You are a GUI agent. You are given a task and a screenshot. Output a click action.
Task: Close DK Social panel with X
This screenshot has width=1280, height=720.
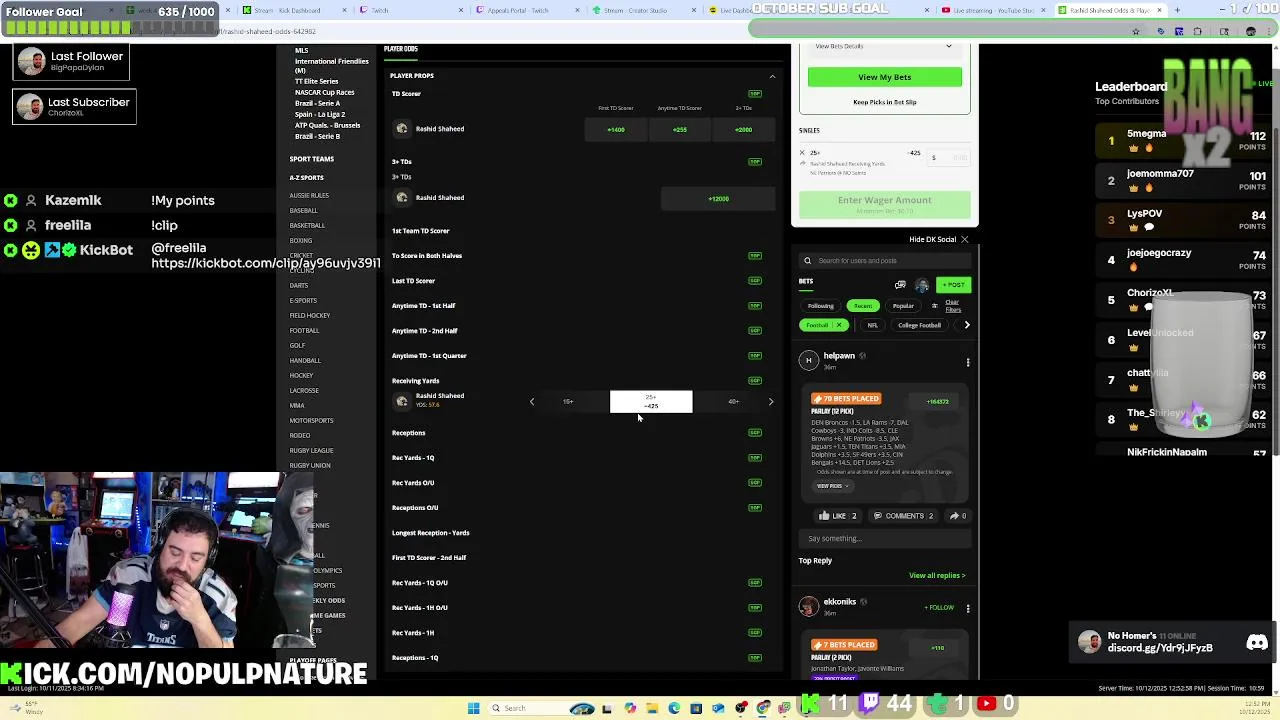point(964,240)
